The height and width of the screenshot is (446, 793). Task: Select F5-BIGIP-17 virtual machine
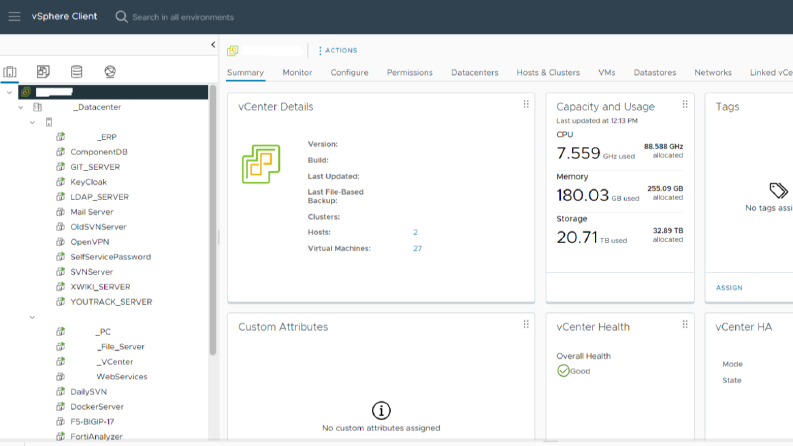(92, 421)
